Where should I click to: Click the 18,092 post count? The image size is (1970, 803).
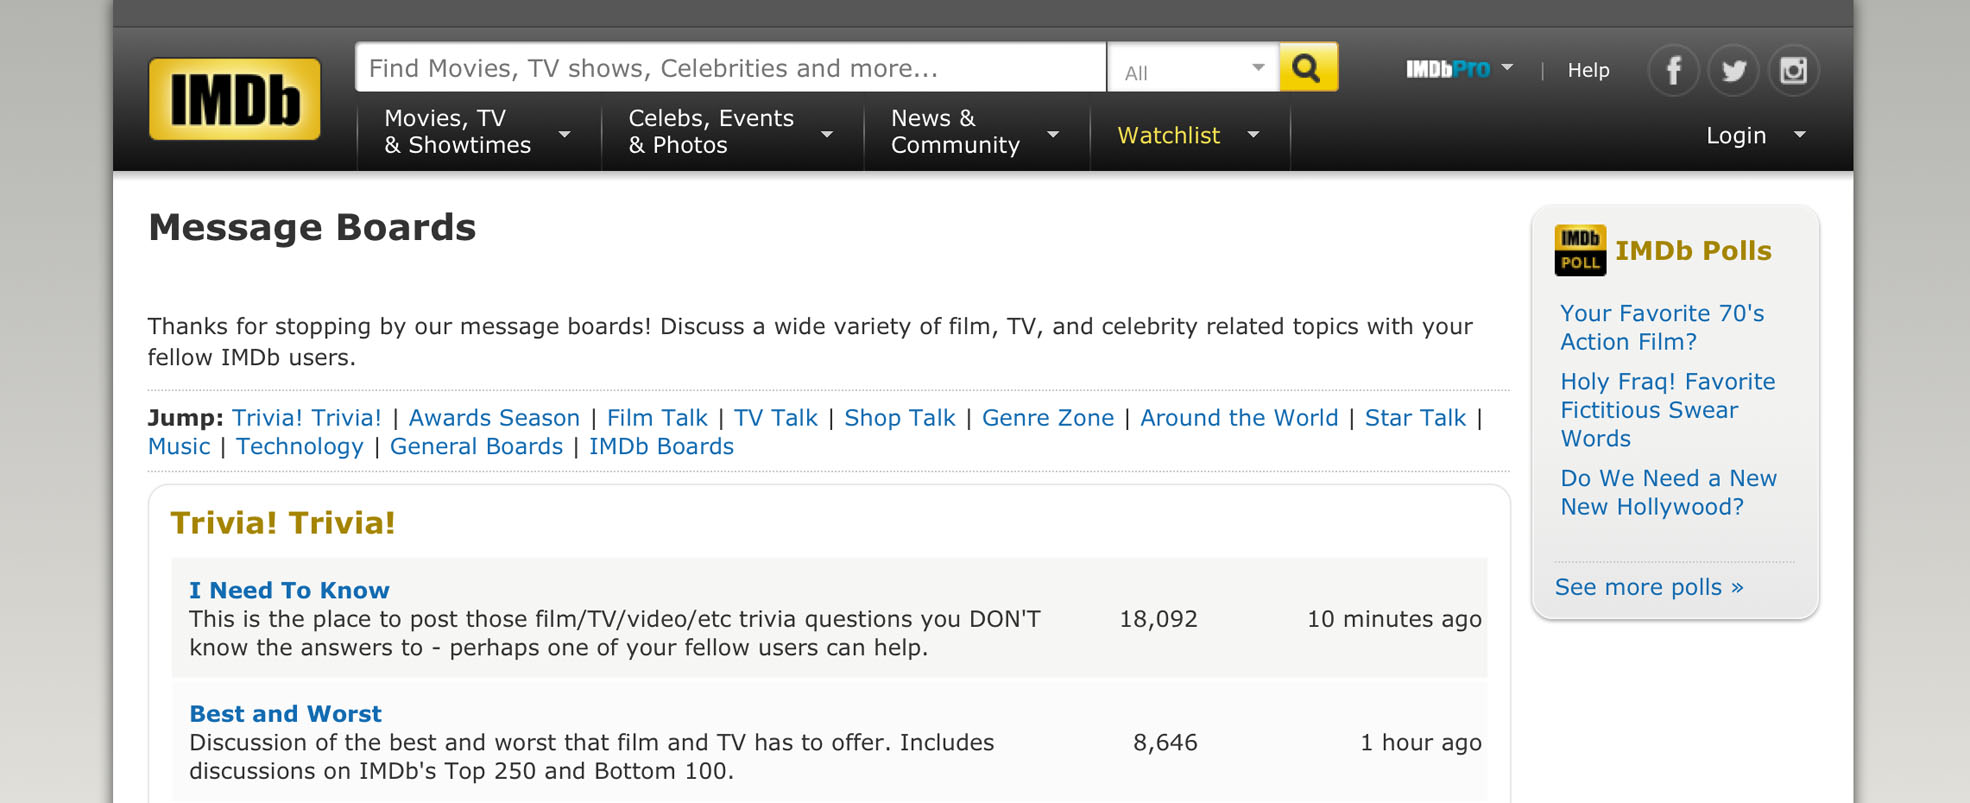tap(1158, 619)
